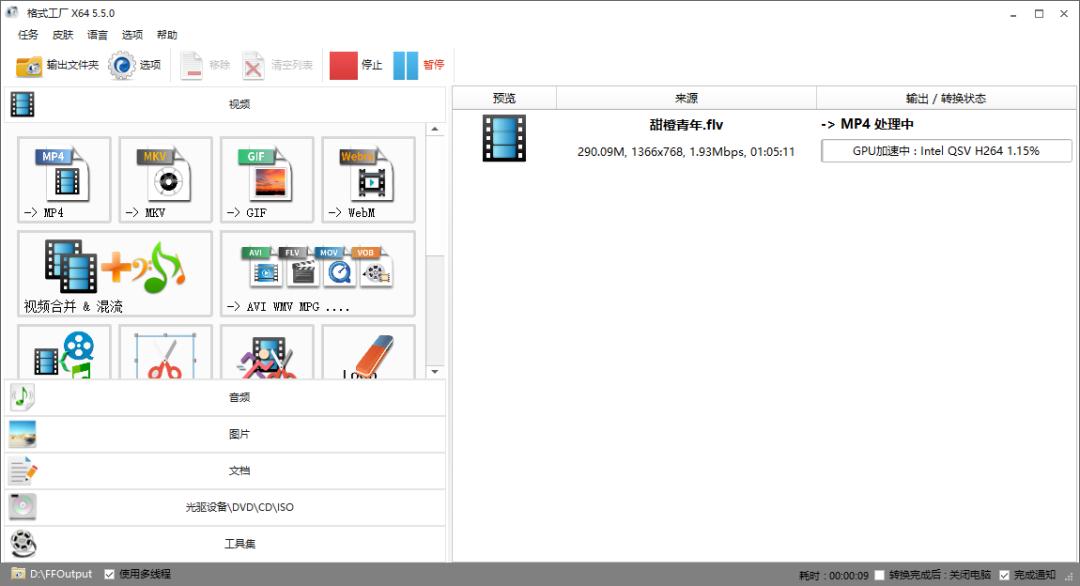Close the 格式工厂 window

1064,14
